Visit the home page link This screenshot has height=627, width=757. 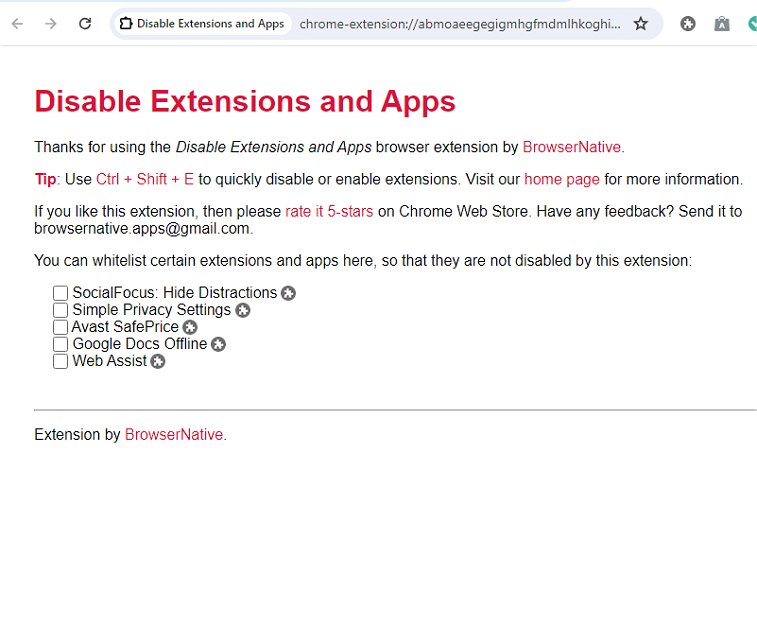point(562,180)
